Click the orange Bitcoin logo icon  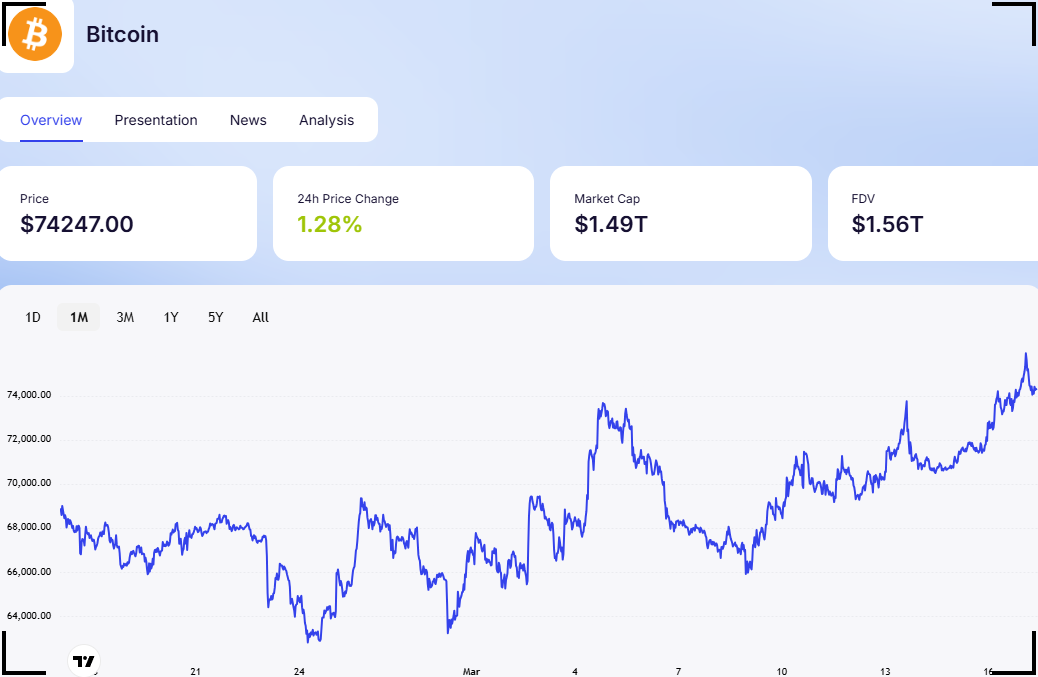pos(35,34)
